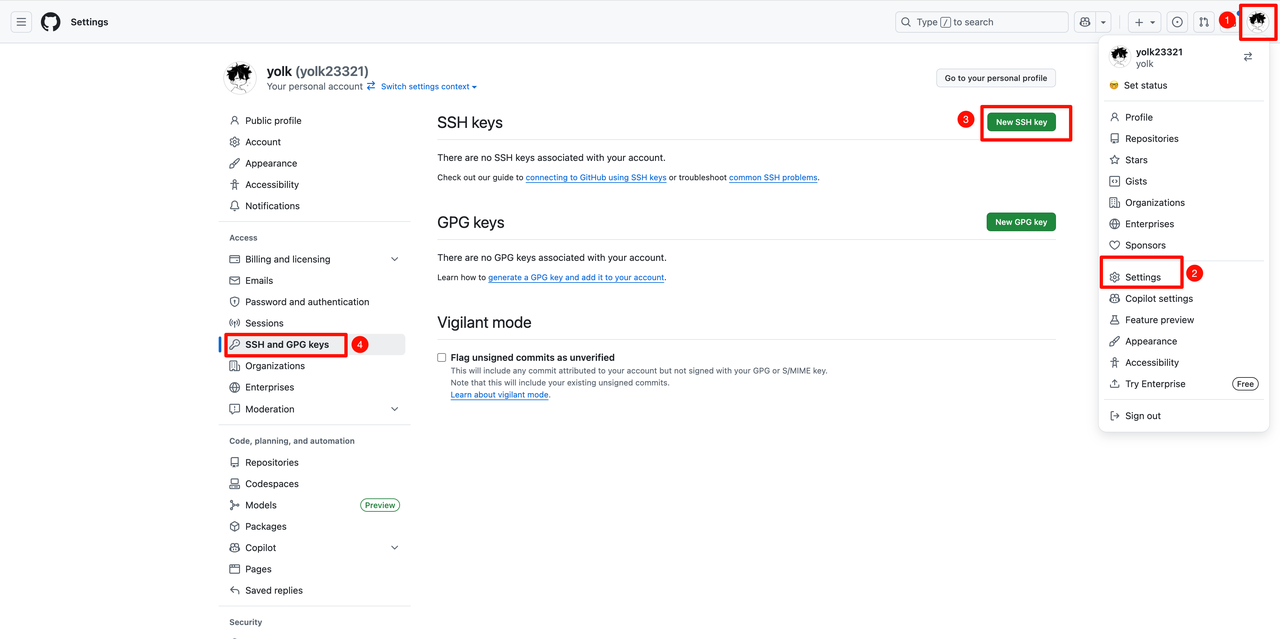This screenshot has height=639, width=1280.
Task: Open the connecting to GitHub using SSH keys link
Action: [596, 178]
